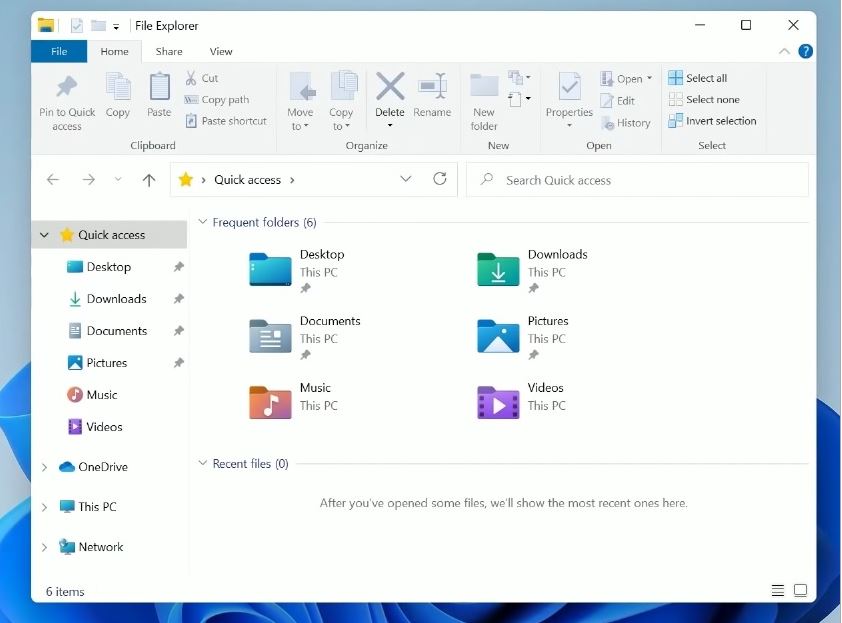Open the Downloads folder tile

coord(533,271)
